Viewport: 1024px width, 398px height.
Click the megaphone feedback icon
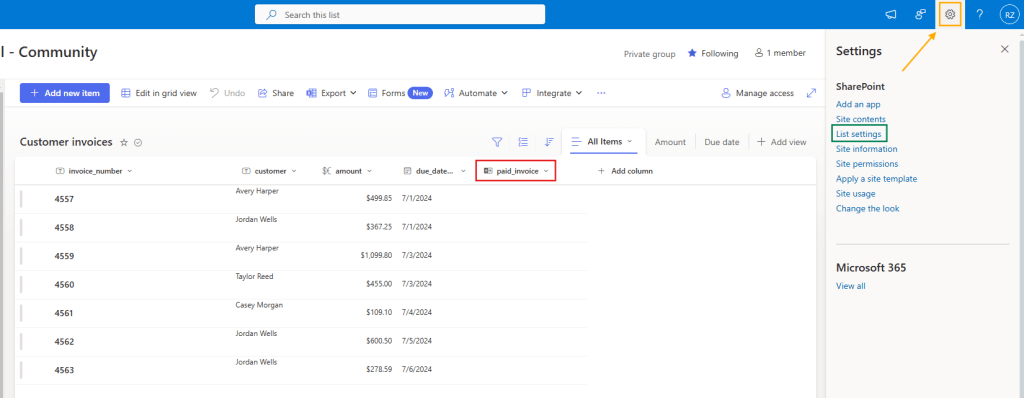(x=891, y=14)
